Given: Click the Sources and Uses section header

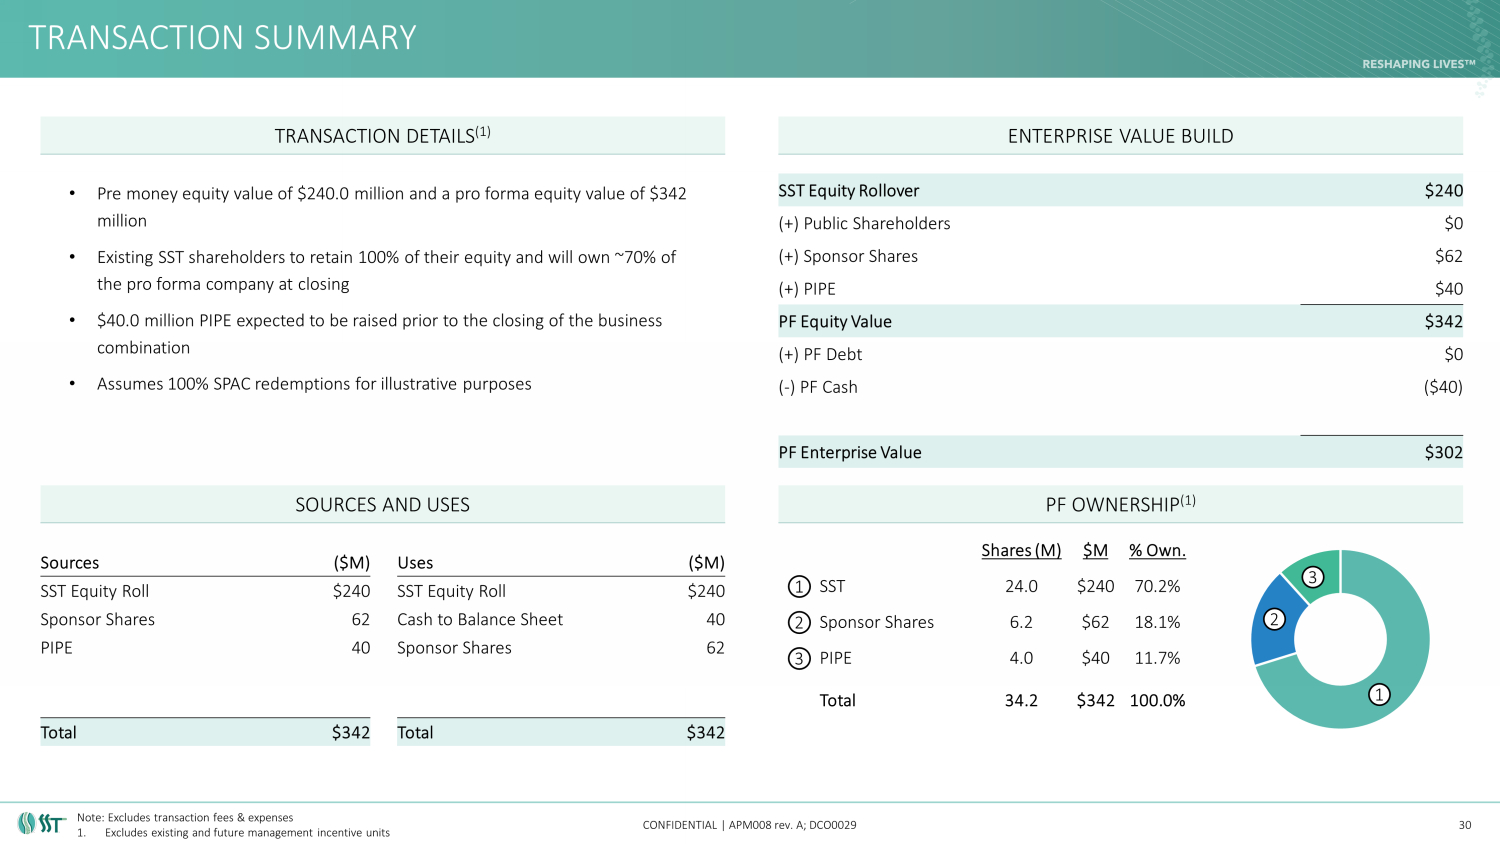Looking at the screenshot, I should coord(382,505).
